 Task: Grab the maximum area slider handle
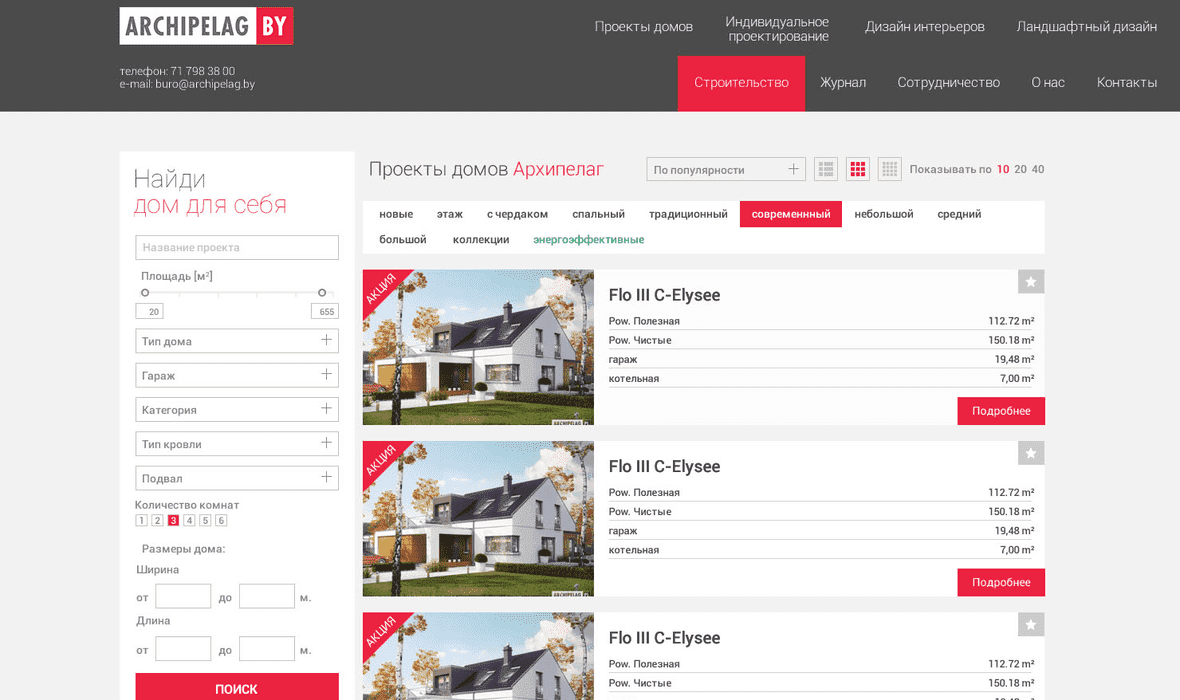coord(322,293)
